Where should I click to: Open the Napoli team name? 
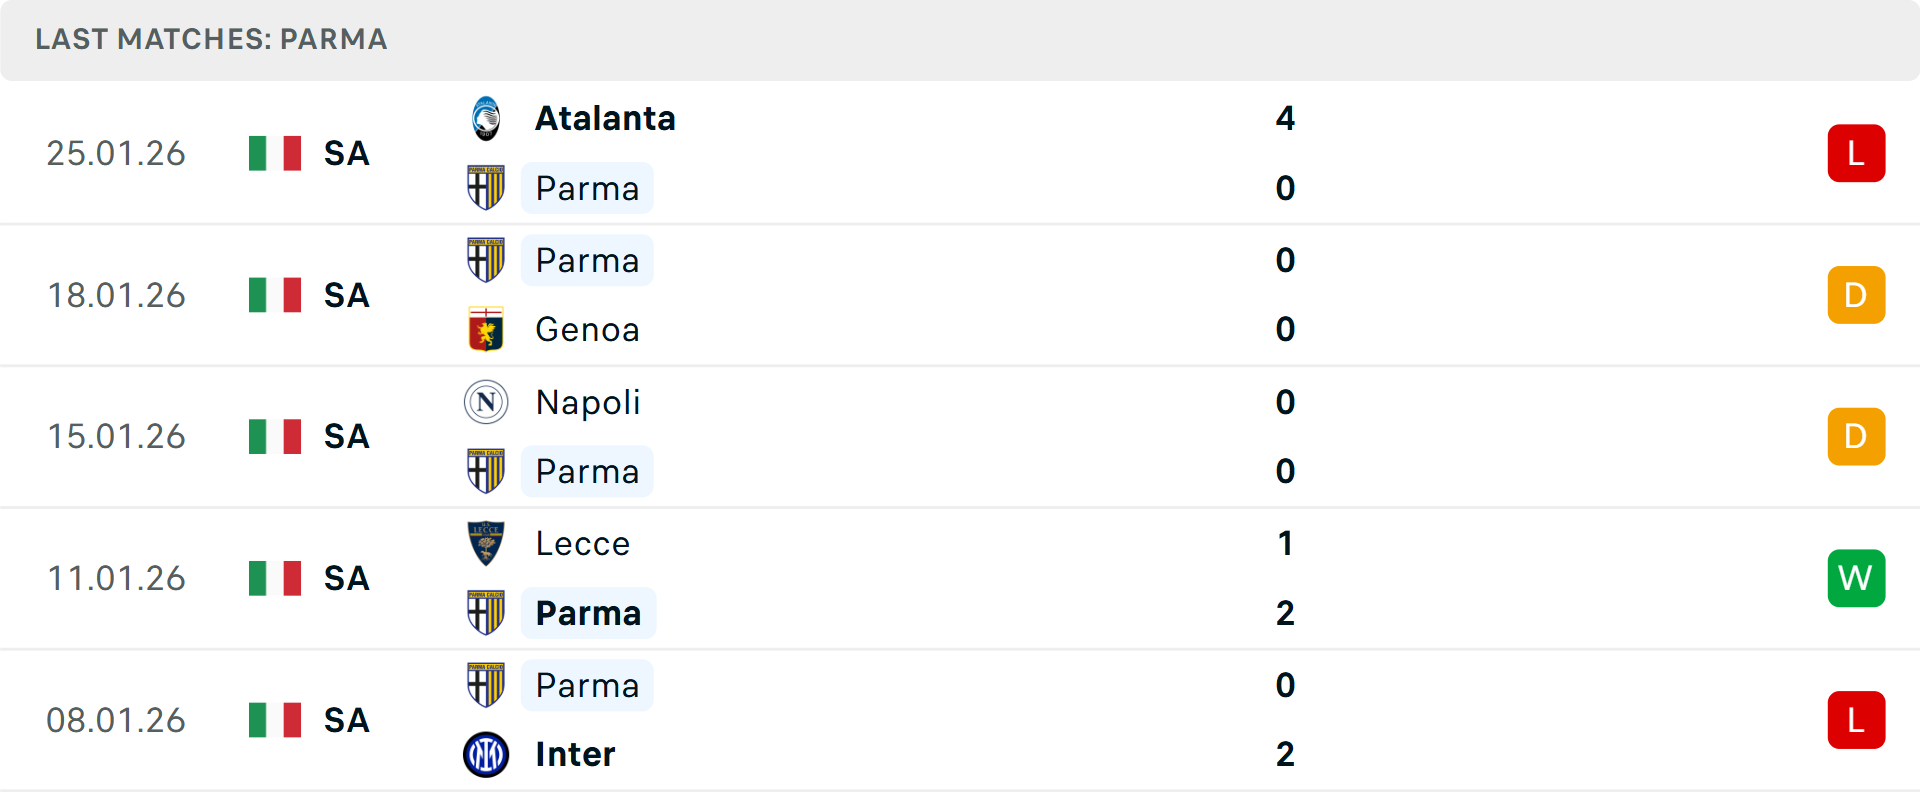(x=588, y=402)
